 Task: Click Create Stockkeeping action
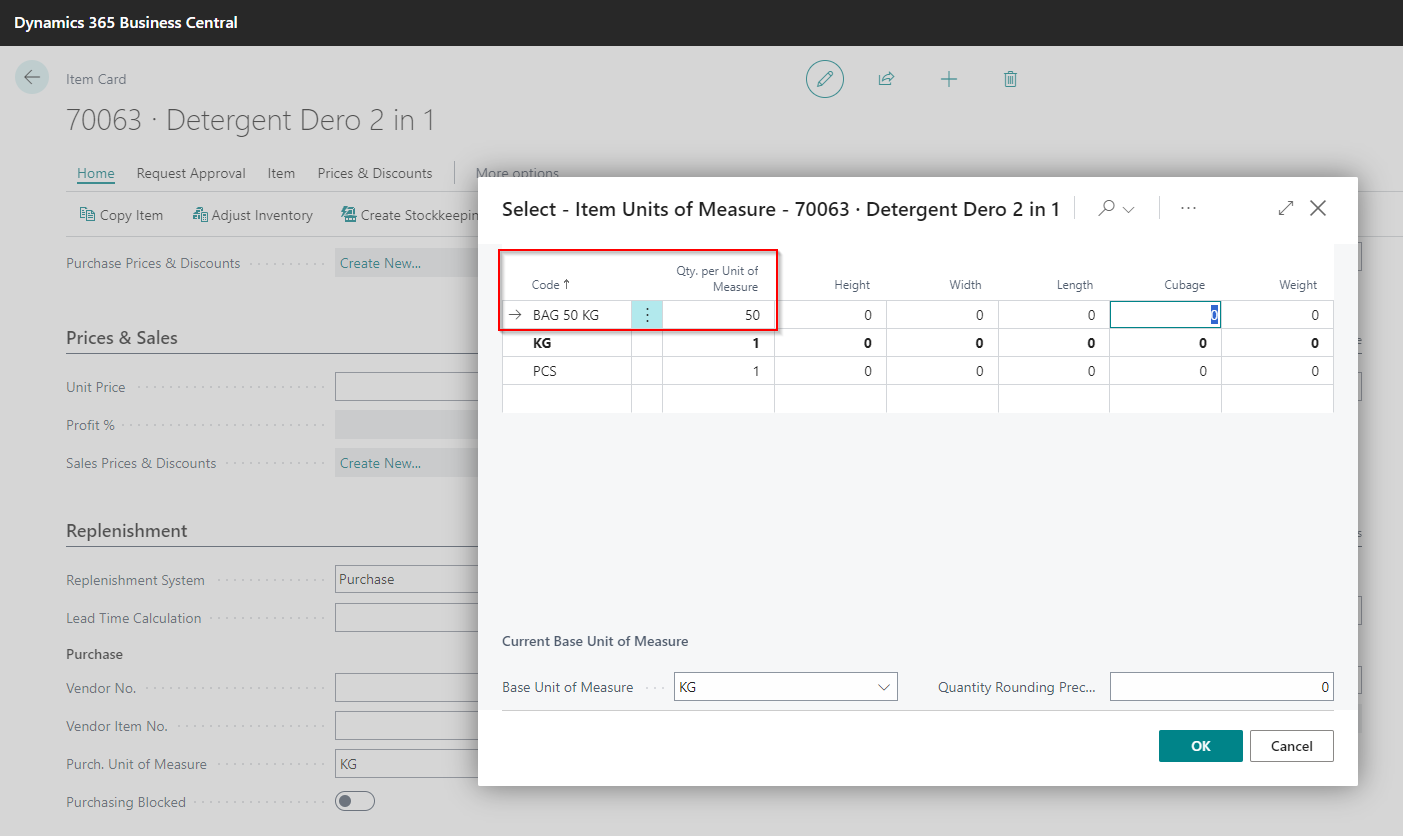(409, 215)
